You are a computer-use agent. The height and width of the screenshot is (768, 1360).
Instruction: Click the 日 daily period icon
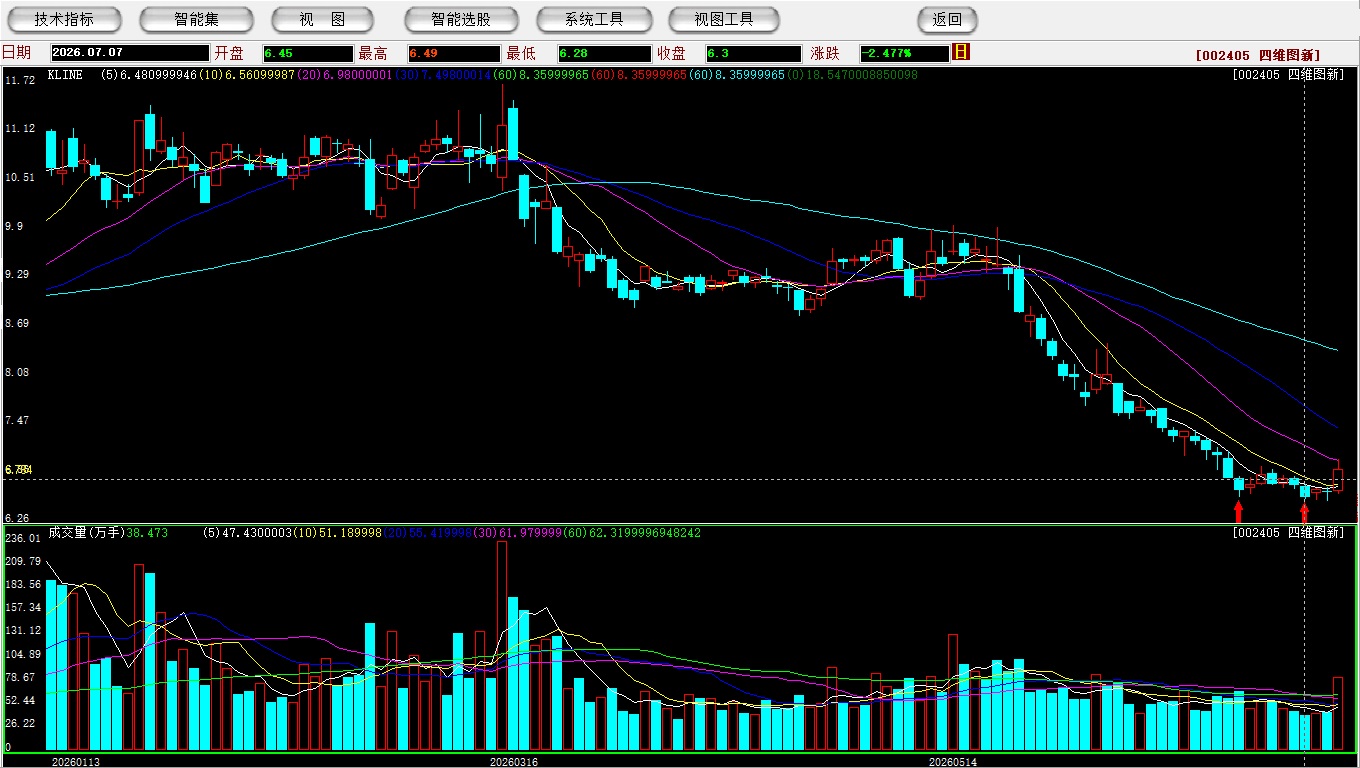point(961,52)
